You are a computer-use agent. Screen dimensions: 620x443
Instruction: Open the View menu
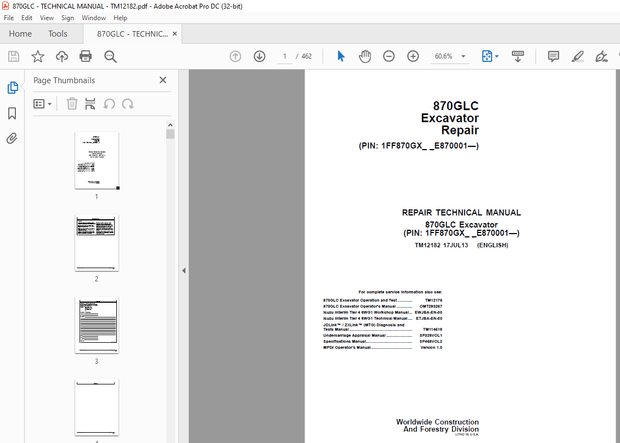point(47,18)
